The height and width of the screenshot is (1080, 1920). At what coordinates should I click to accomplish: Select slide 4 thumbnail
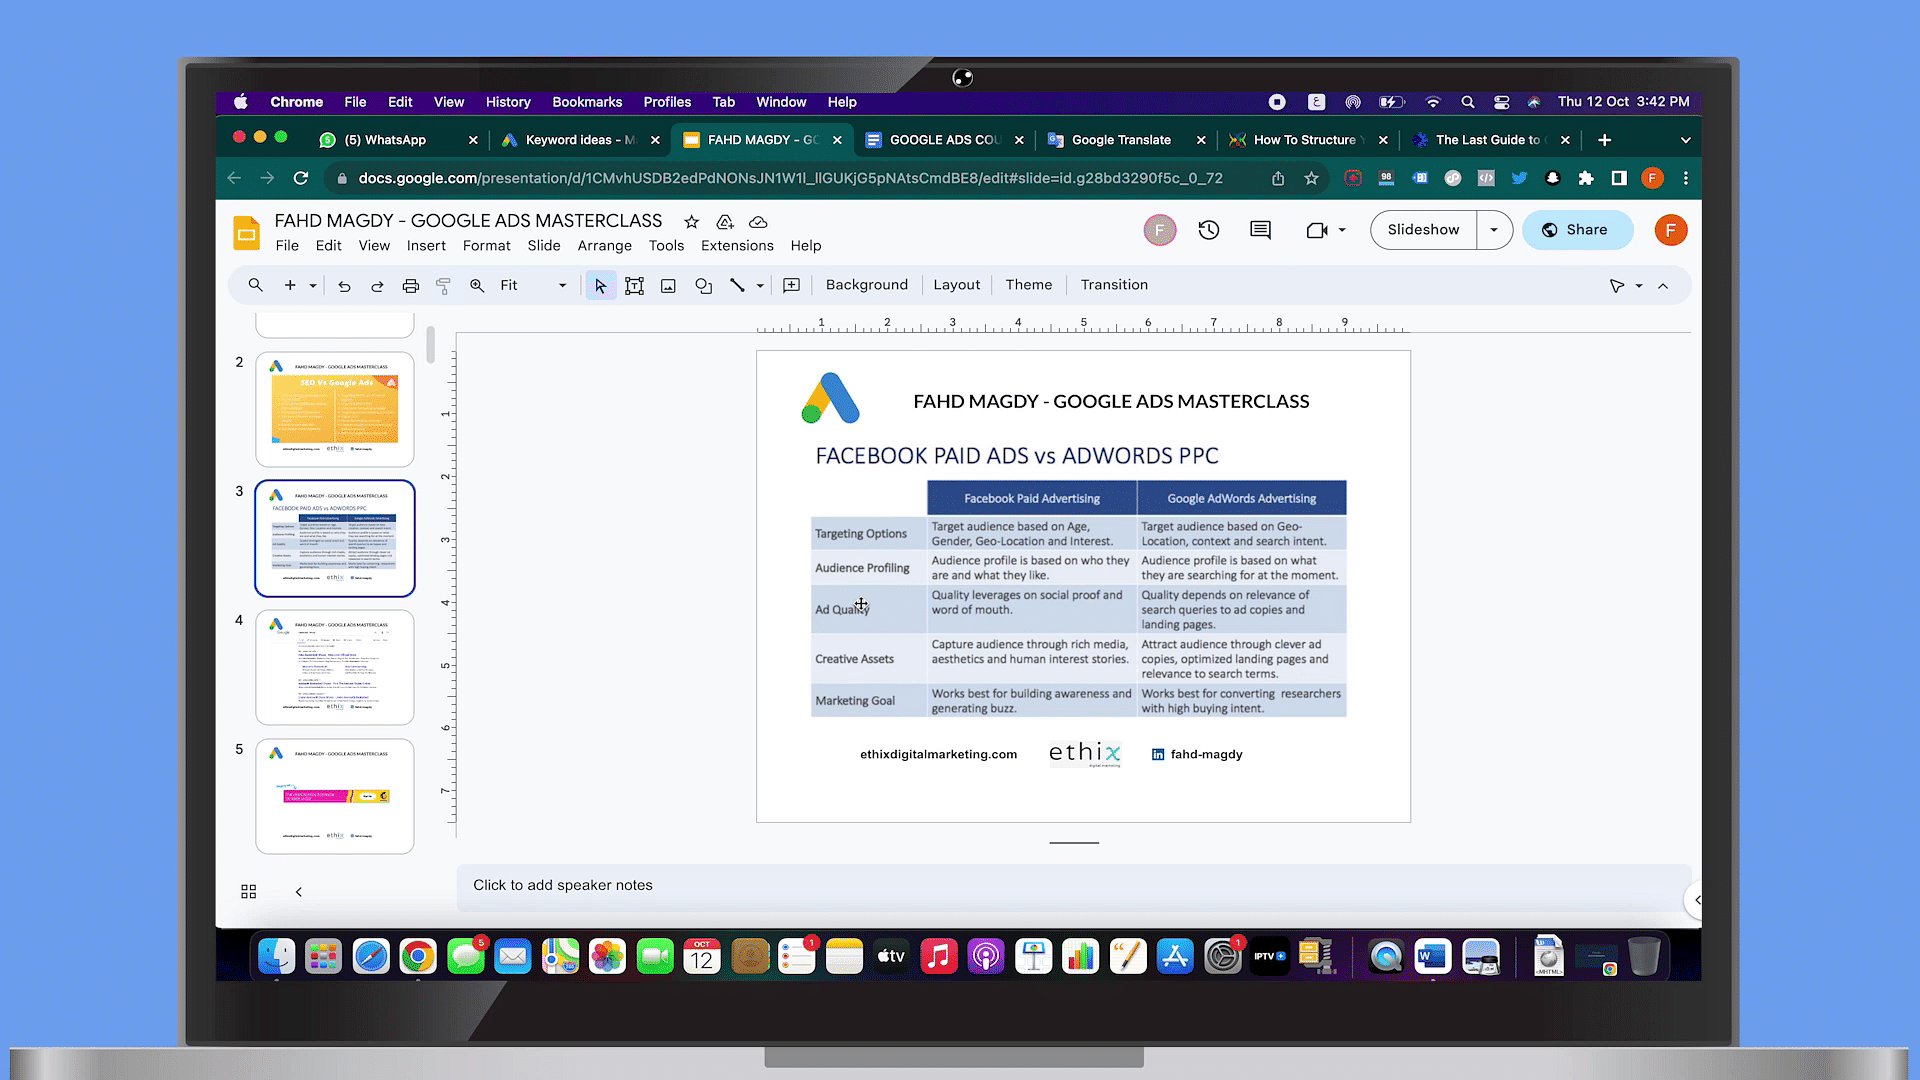(335, 667)
